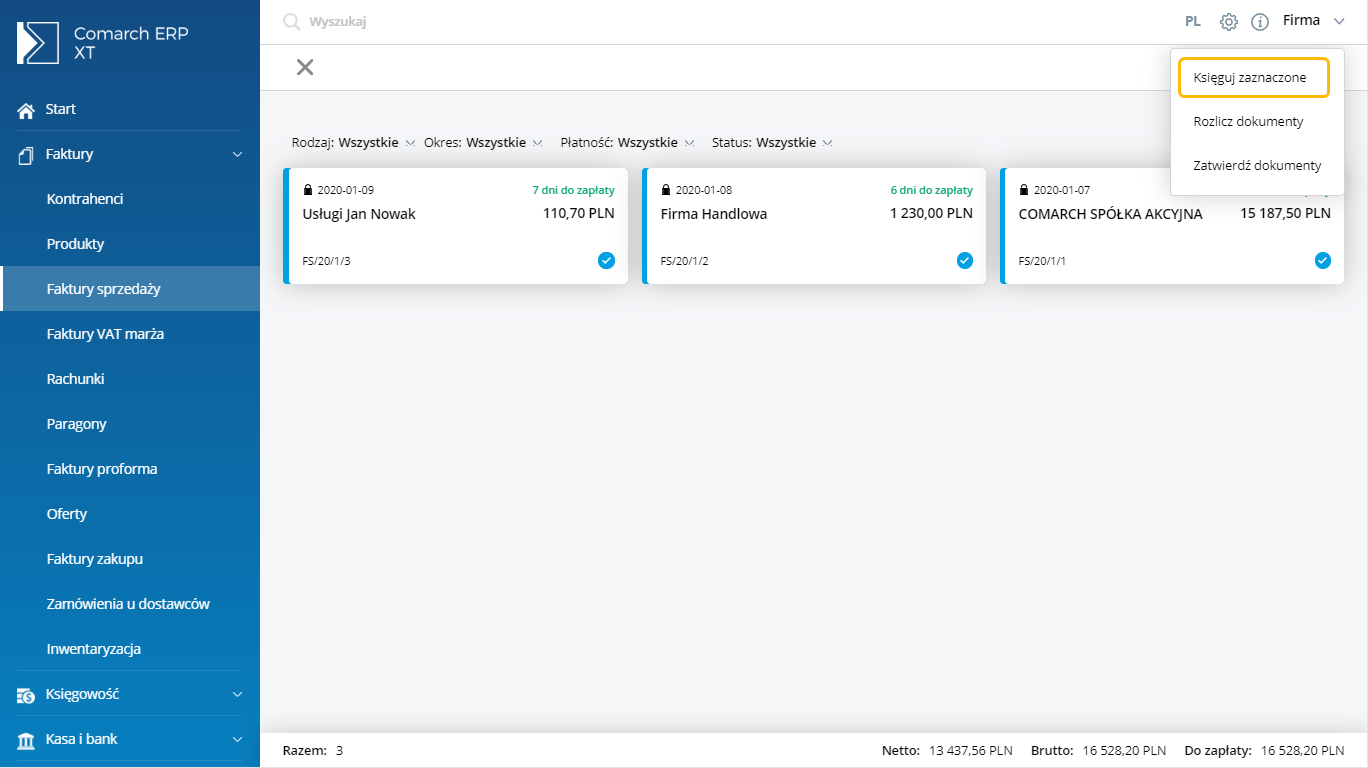
Task: Click the Faktury documents icon
Action: [27, 155]
